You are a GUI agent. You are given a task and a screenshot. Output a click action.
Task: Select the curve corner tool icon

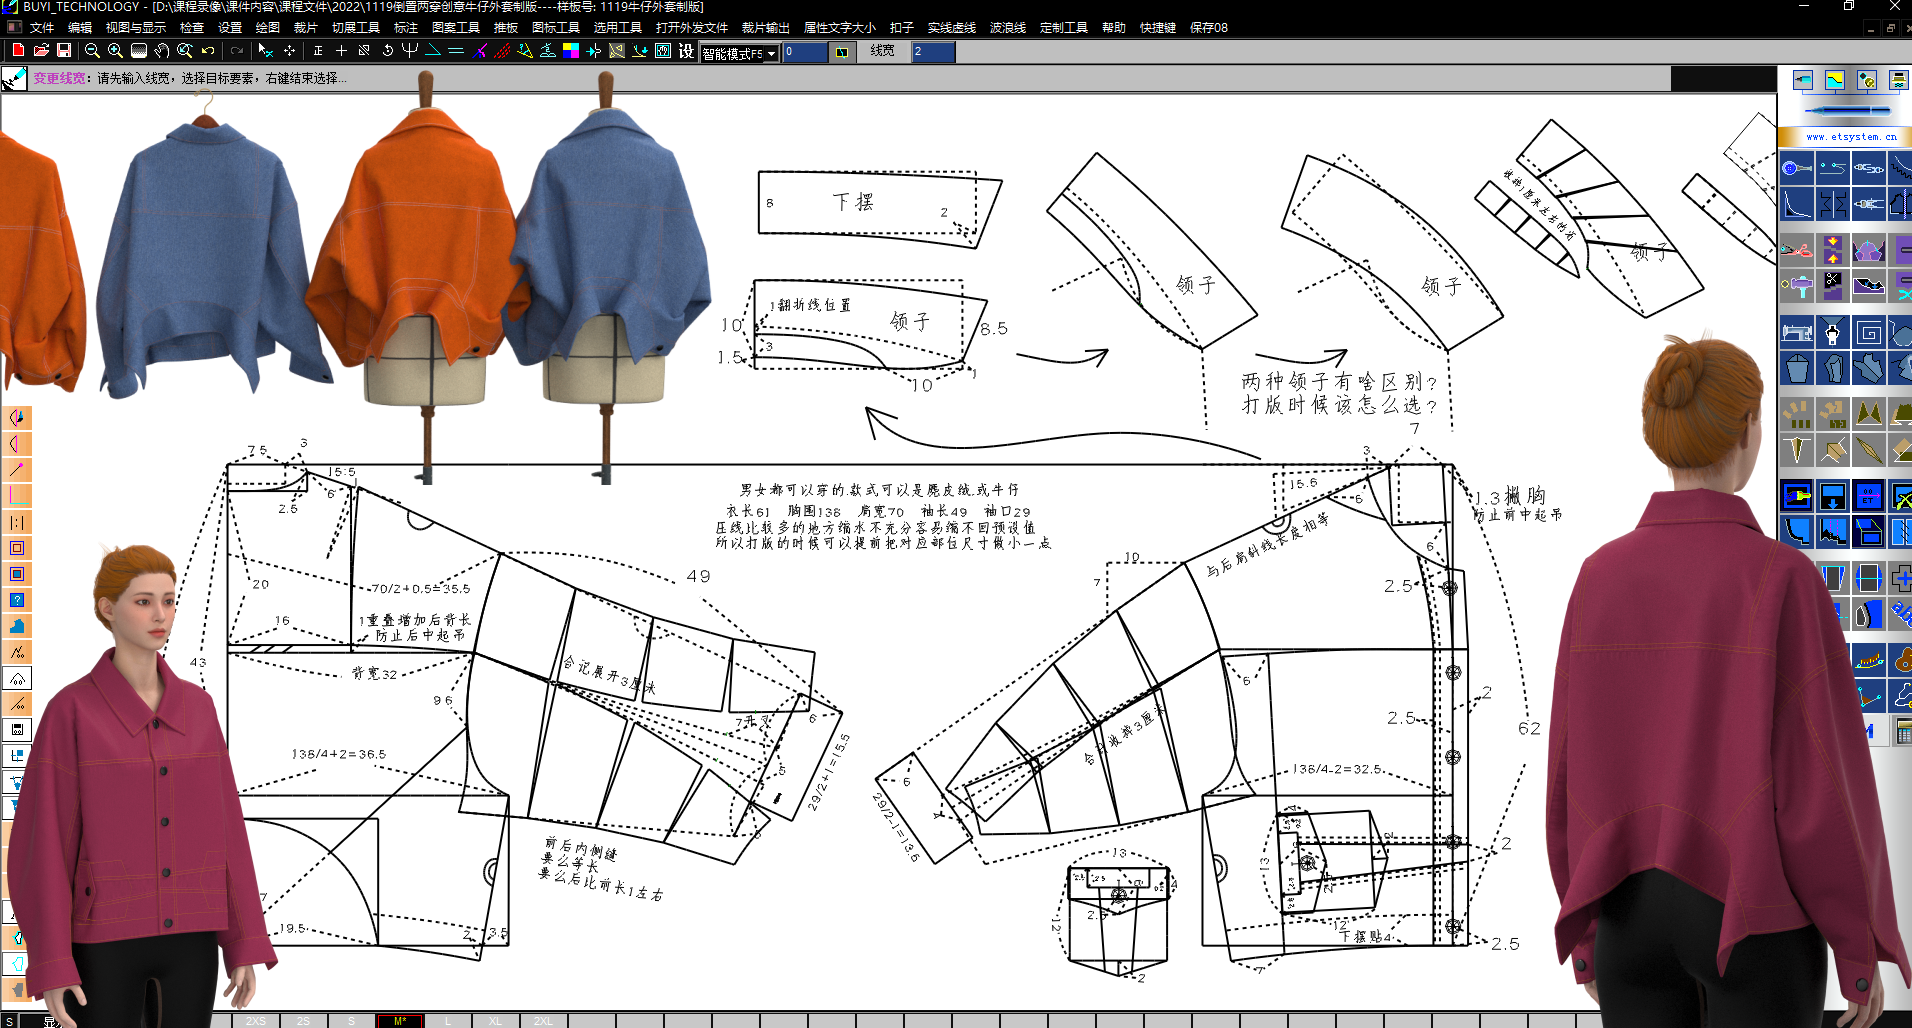pos(1796,204)
